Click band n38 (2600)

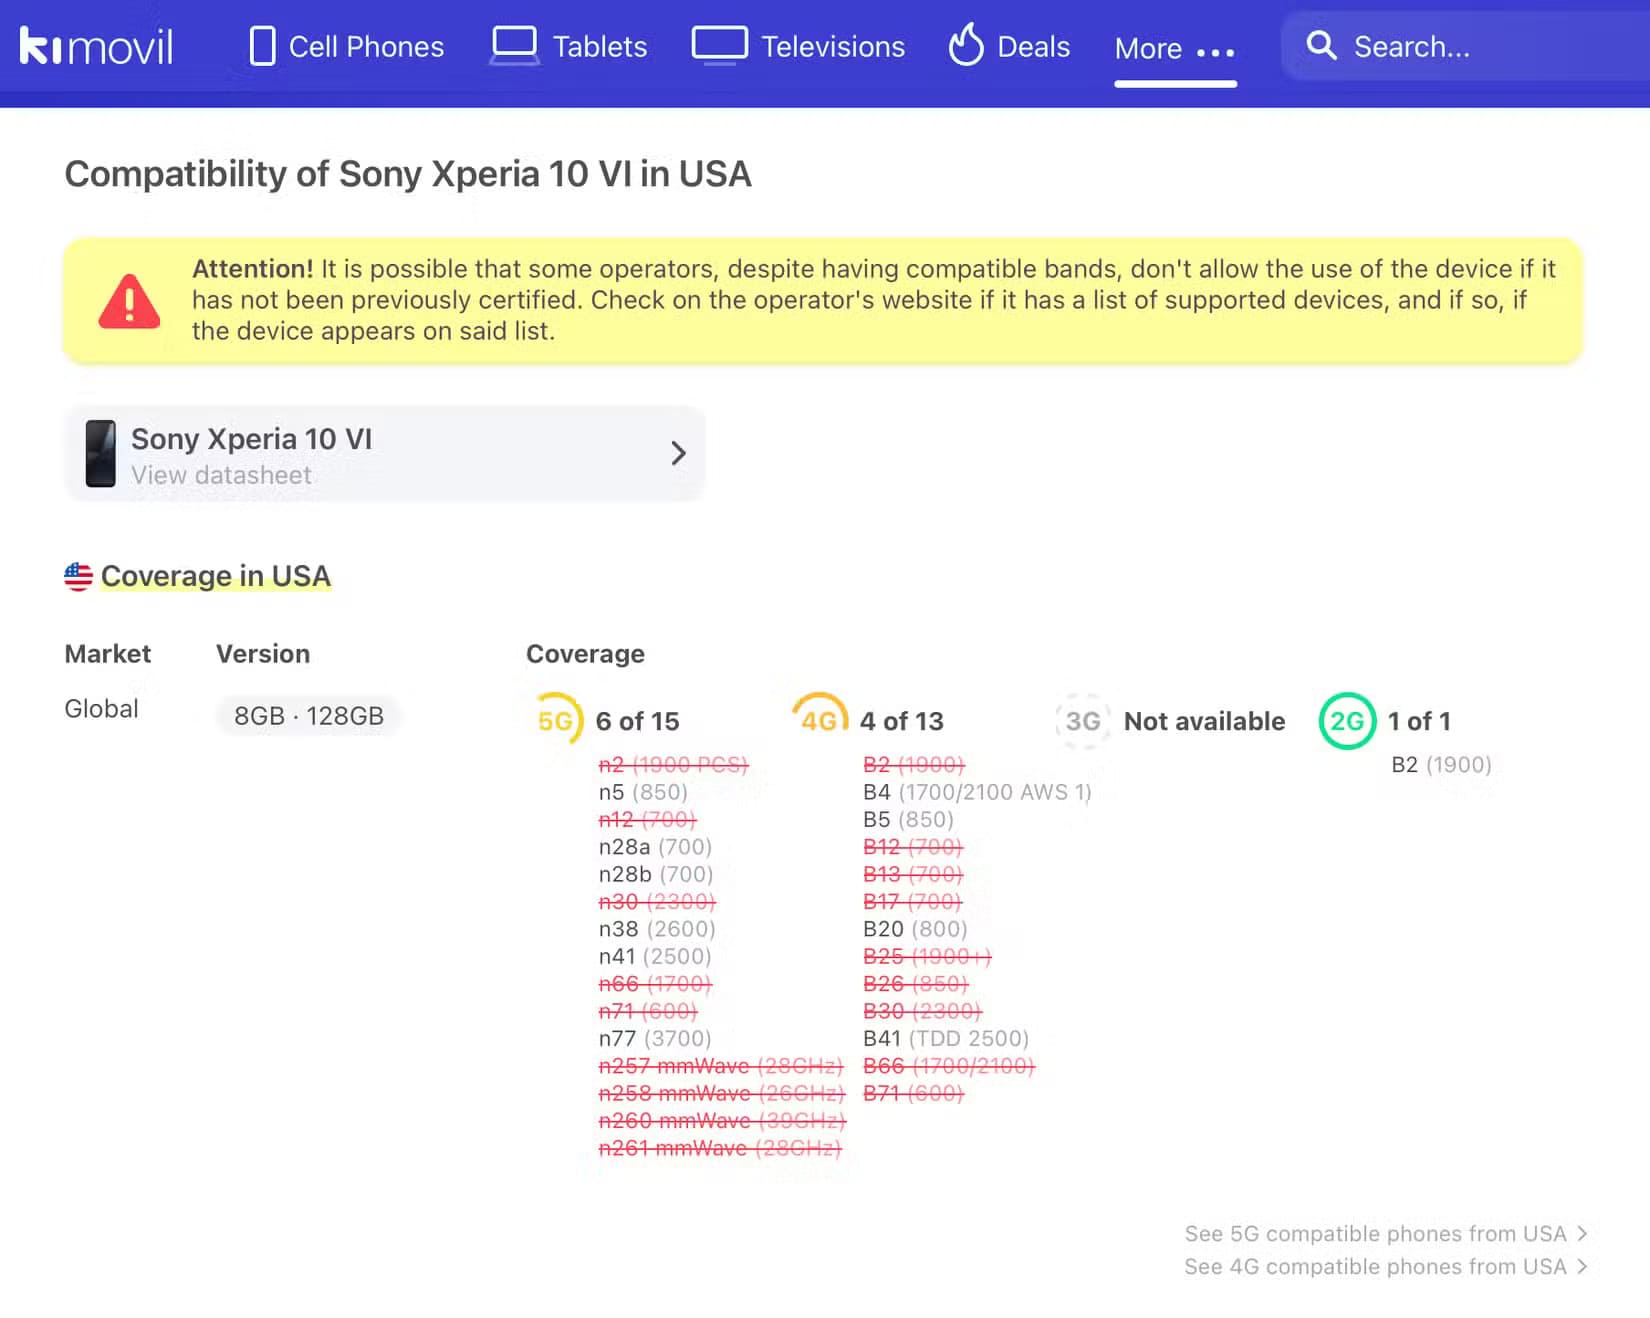[x=657, y=929]
